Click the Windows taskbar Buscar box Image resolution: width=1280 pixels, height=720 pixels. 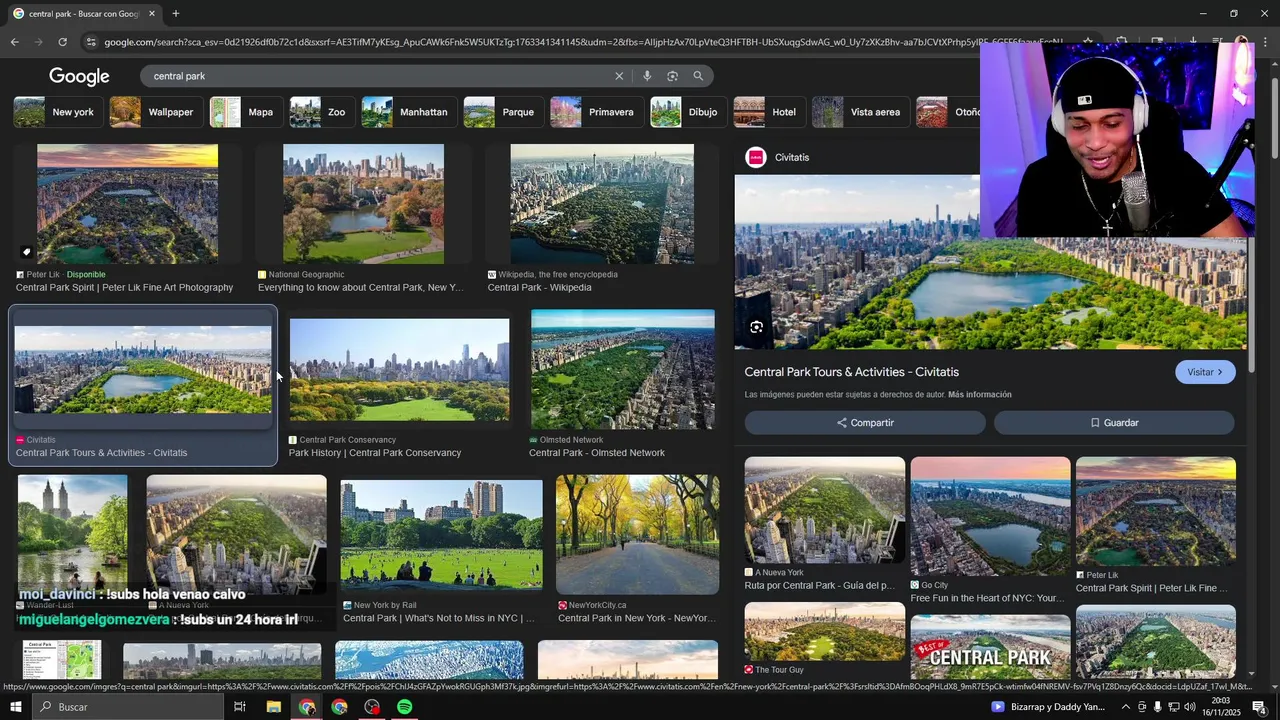click(x=127, y=707)
